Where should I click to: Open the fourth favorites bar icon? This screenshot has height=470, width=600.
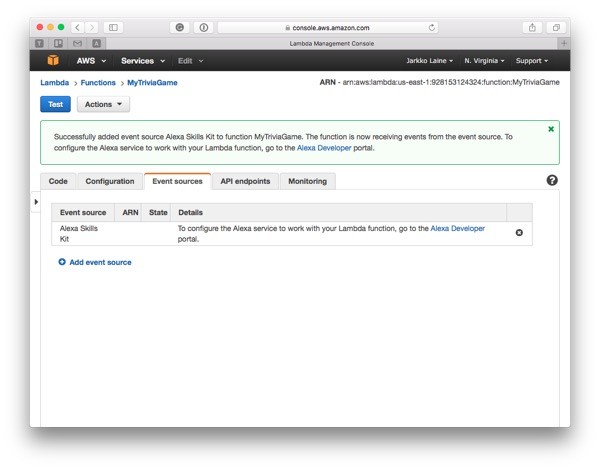point(96,44)
